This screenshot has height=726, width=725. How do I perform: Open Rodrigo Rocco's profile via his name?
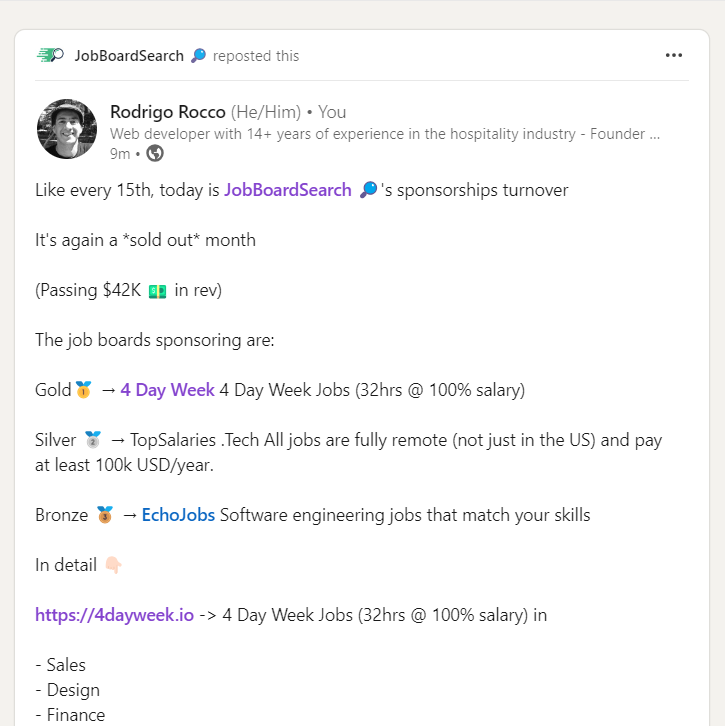[168, 112]
